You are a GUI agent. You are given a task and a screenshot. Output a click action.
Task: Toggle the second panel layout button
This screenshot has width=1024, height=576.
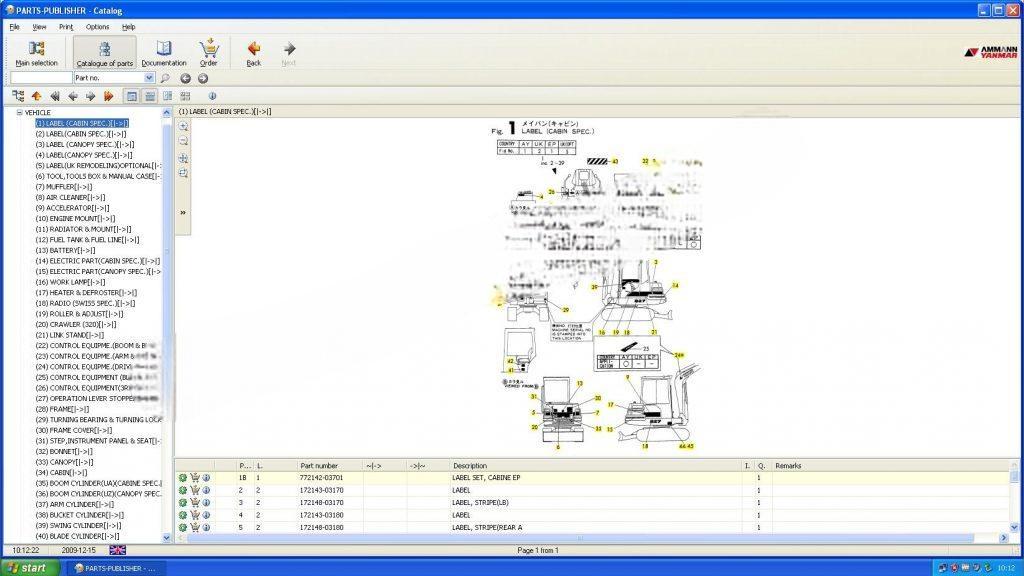pos(149,96)
